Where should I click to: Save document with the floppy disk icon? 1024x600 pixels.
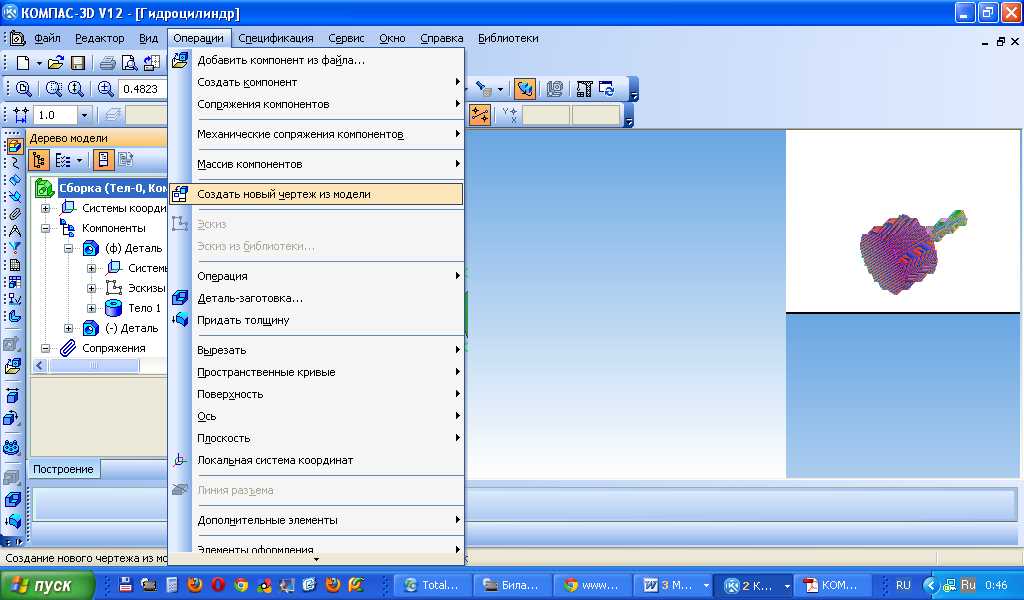click(x=78, y=63)
